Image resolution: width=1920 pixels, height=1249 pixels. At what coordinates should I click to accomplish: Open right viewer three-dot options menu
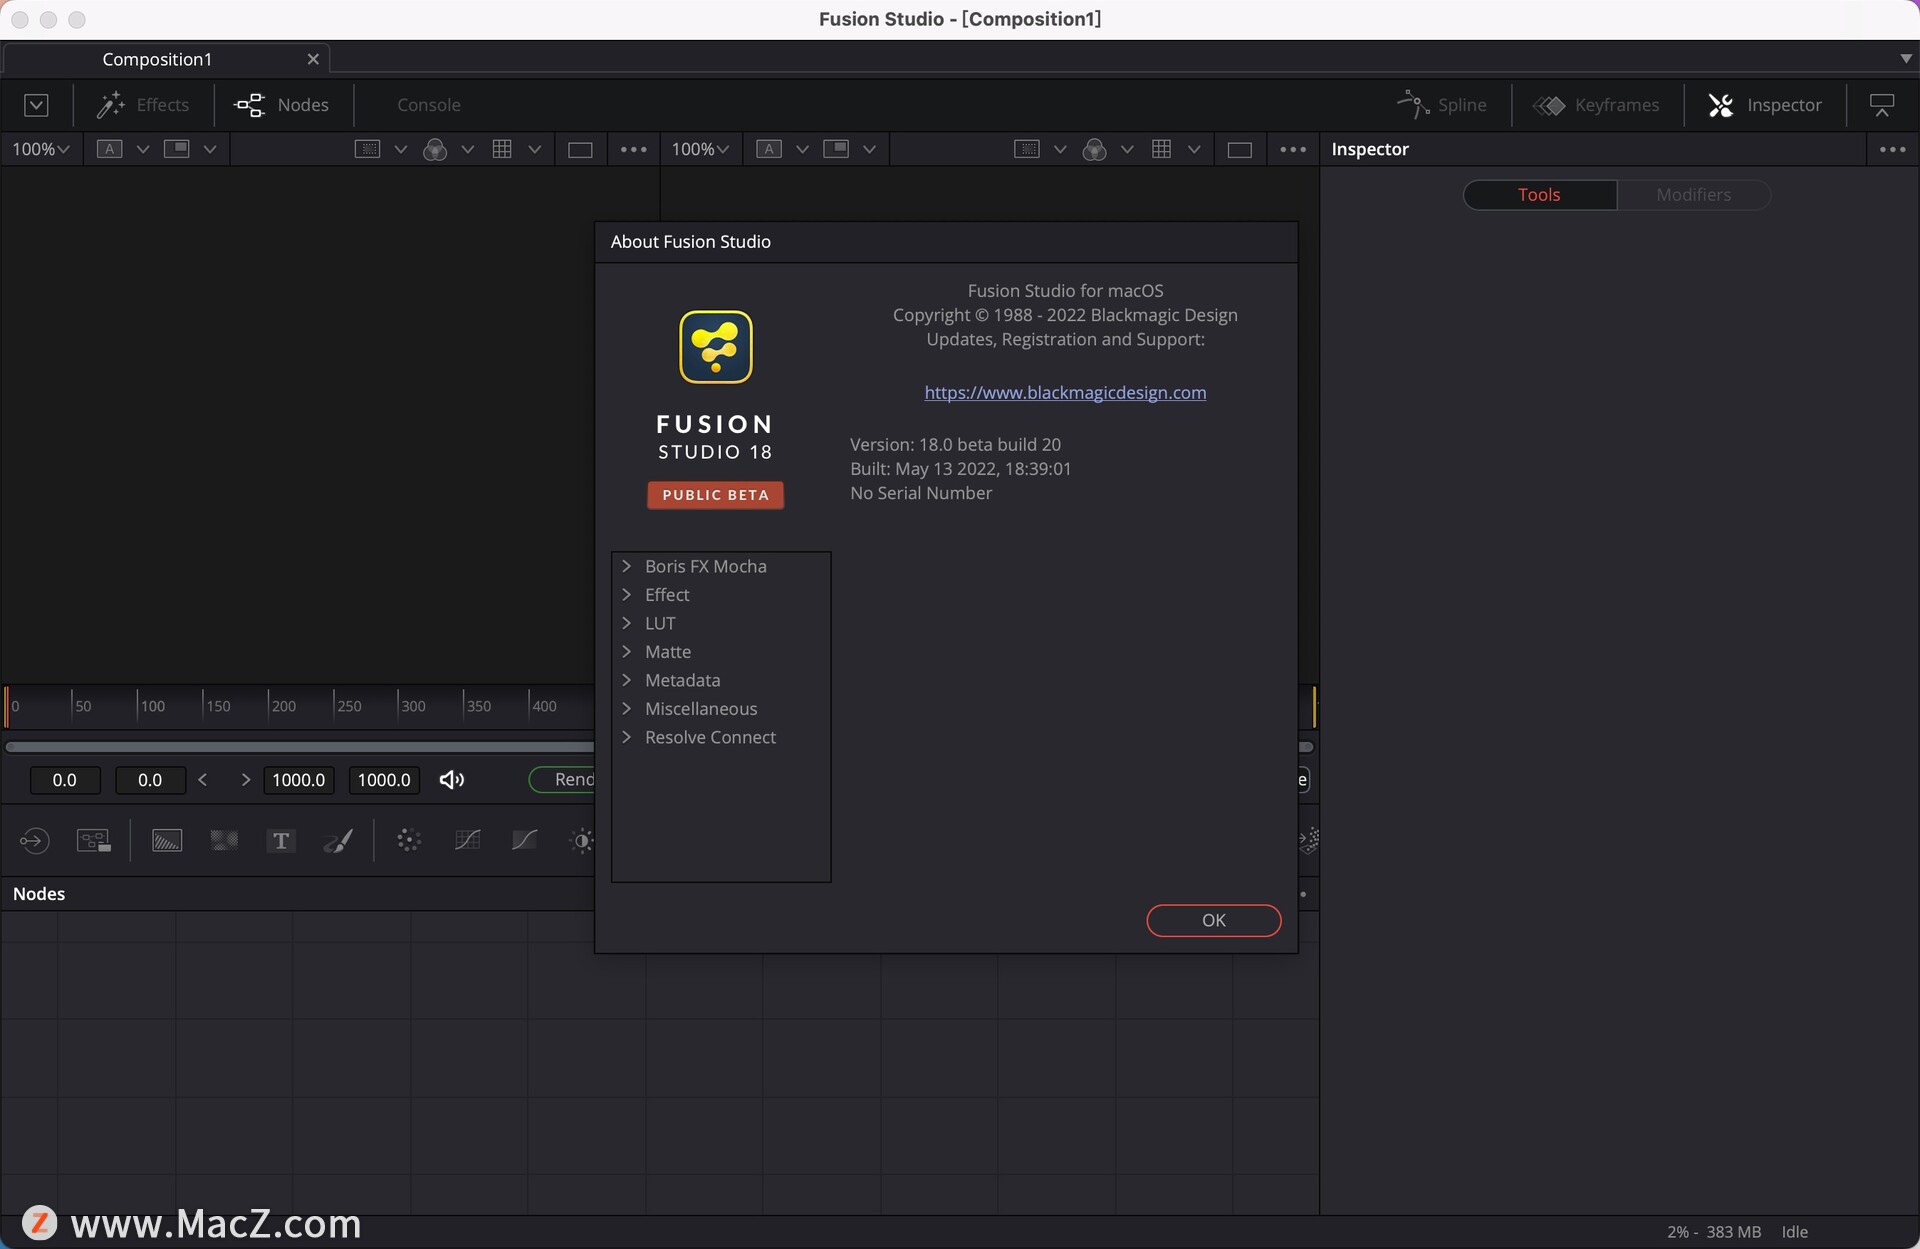[x=1293, y=149]
